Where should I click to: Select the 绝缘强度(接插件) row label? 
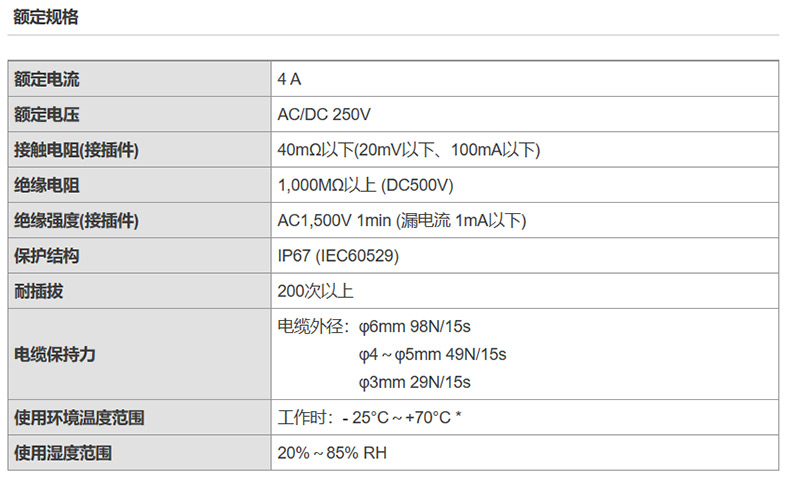(76, 221)
